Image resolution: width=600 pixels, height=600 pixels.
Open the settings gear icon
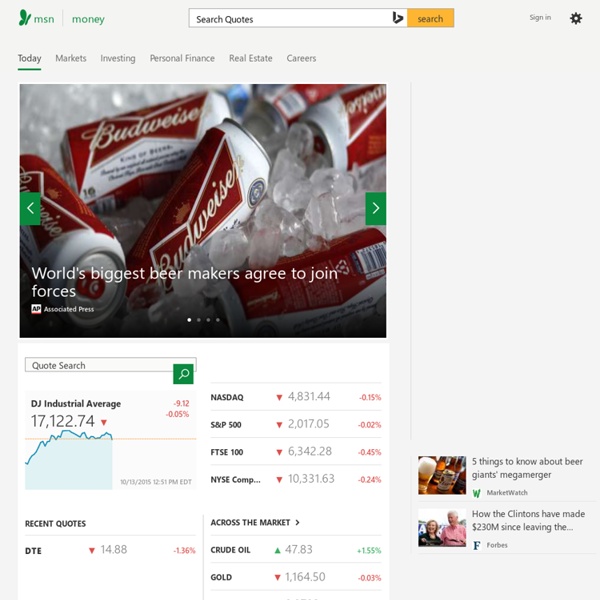576,18
